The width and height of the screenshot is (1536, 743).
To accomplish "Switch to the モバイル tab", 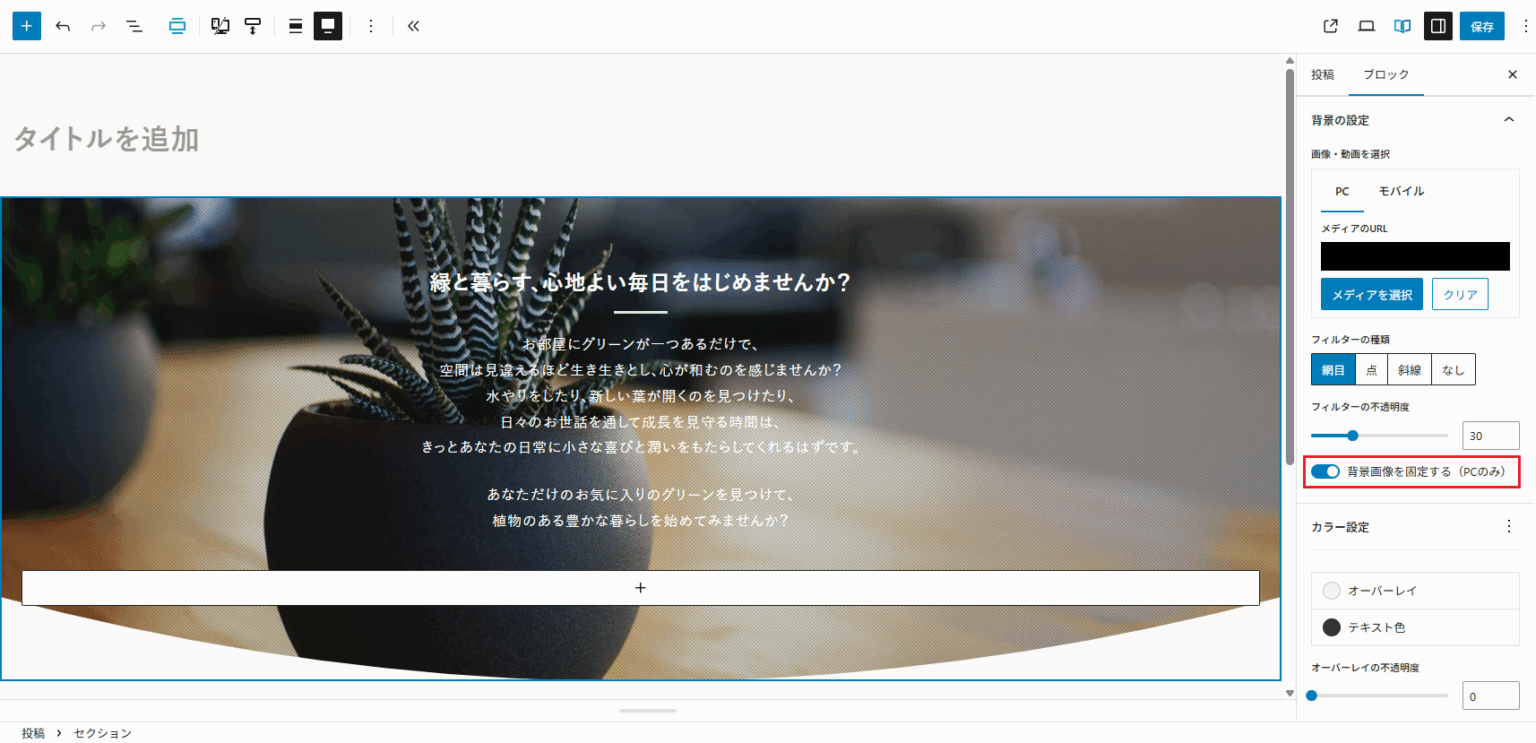I will click(1401, 190).
